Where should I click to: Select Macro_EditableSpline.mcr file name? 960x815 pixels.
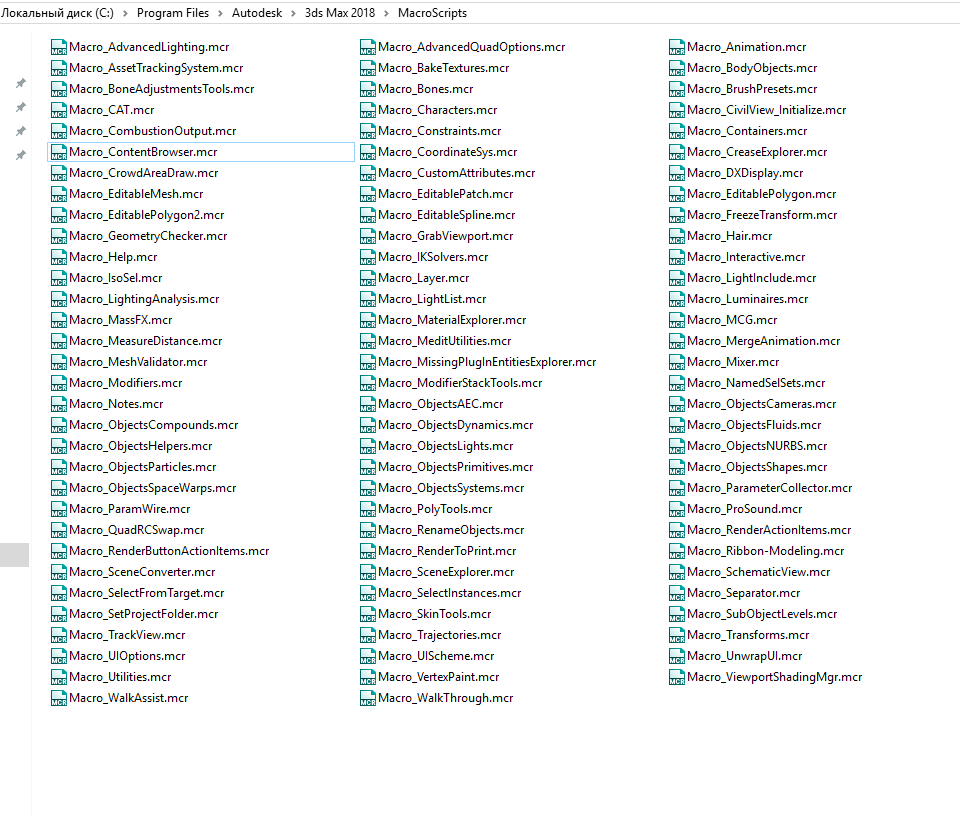(447, 215)
